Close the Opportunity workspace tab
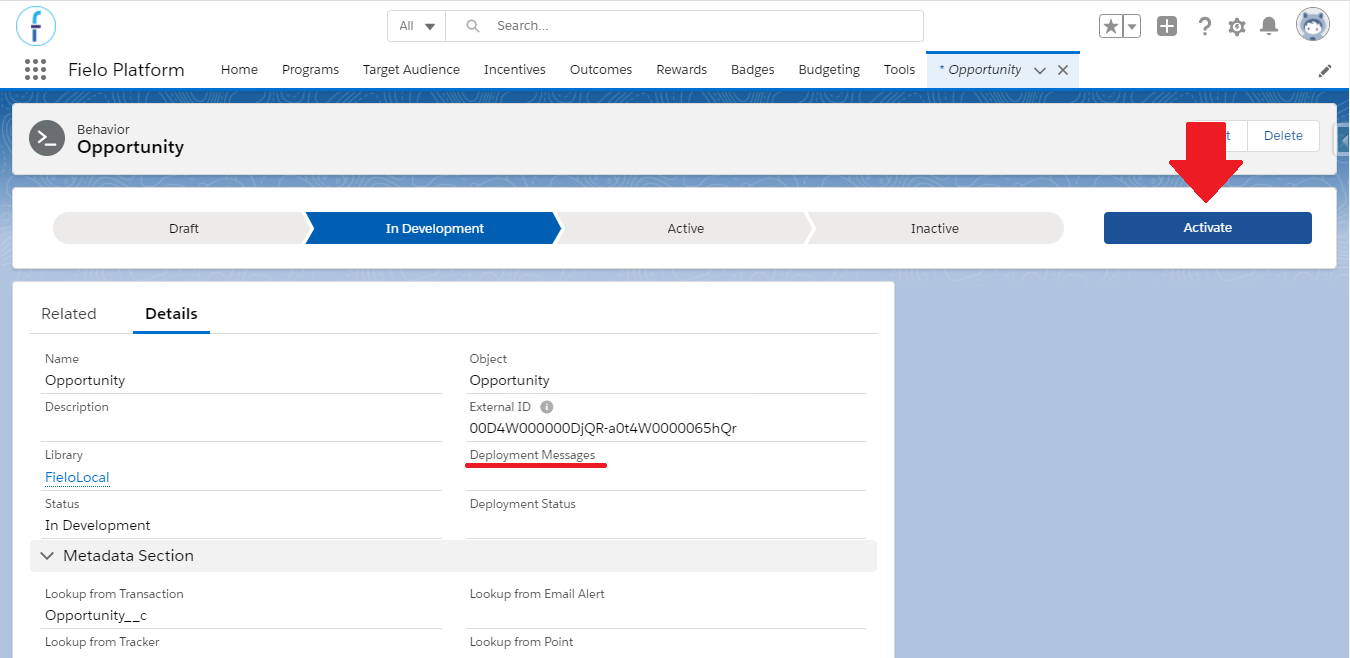 (1063, 70)
